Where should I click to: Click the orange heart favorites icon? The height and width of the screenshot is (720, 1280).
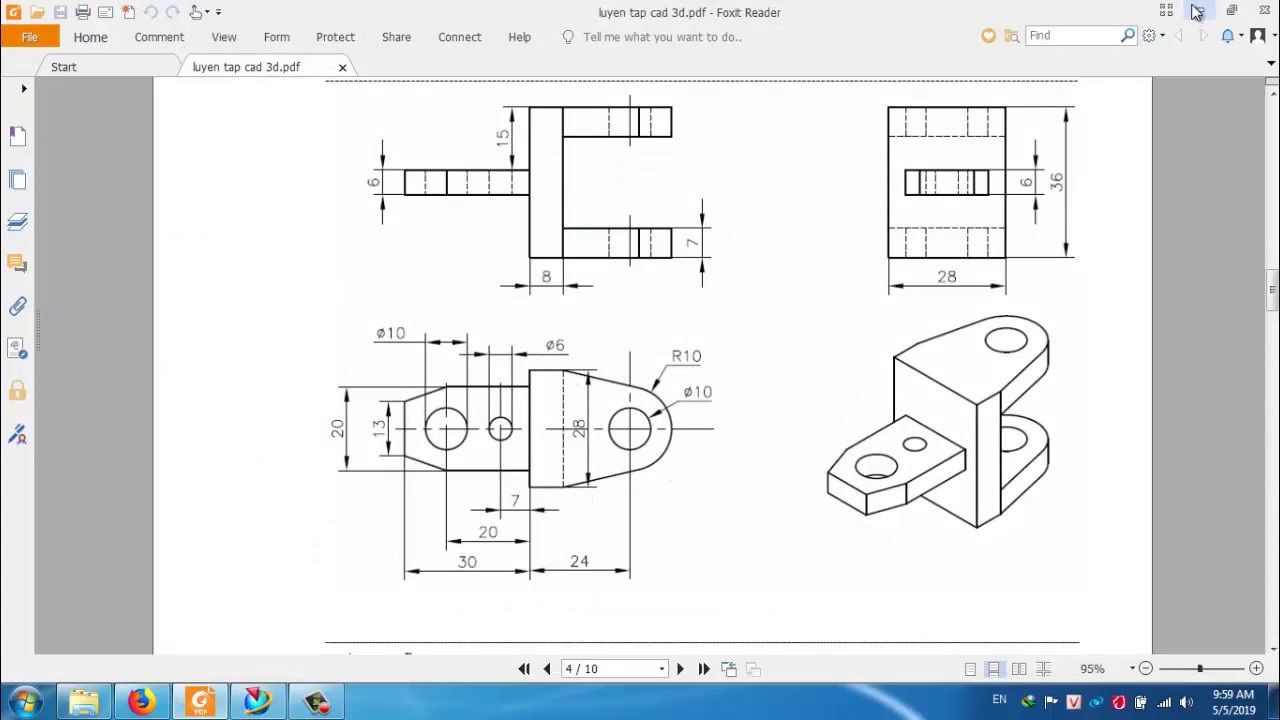pos(988,36)
